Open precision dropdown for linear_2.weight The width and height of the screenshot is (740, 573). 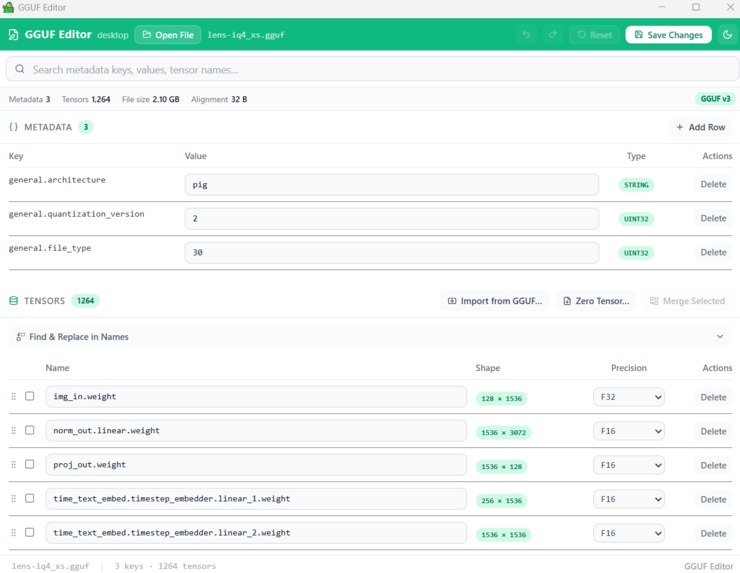tap(629, 533)
